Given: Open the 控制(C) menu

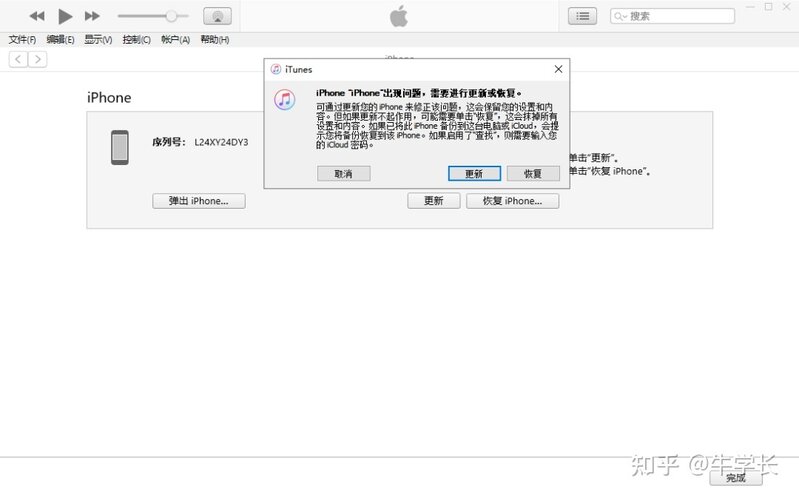Looking at the screenshot, I should point(136,40).
